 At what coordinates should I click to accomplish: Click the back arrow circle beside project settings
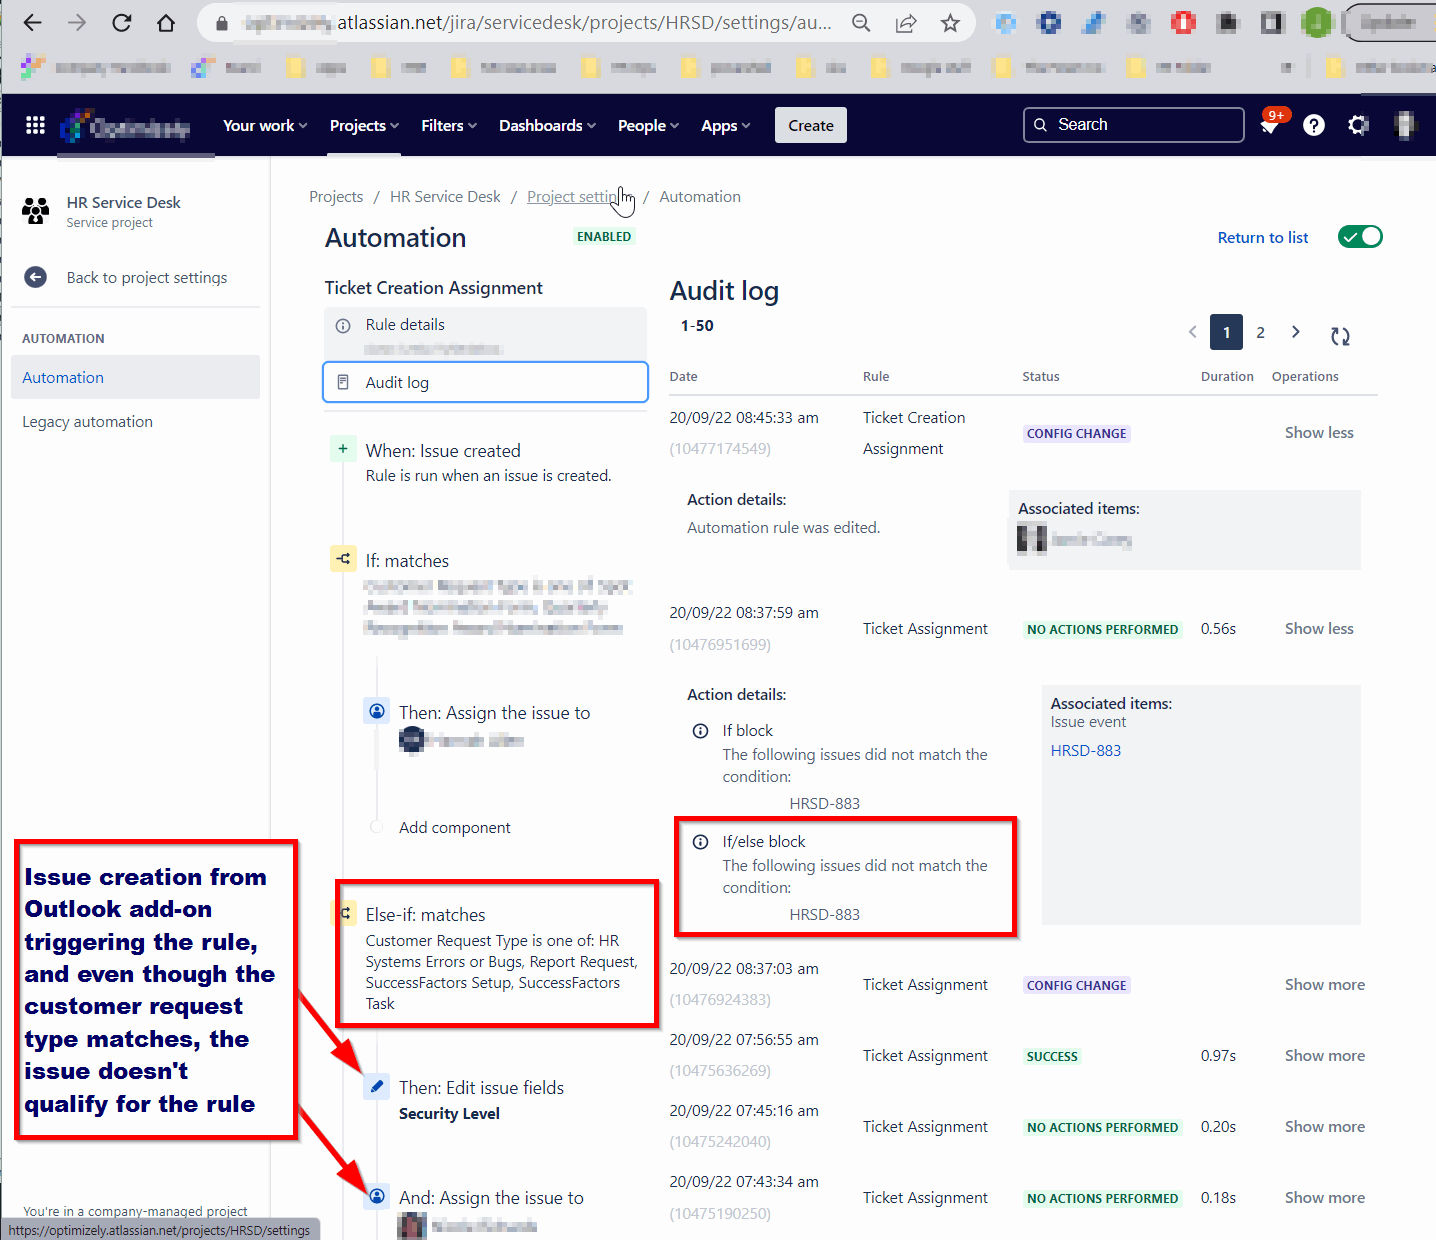click(x=36, y=277)
